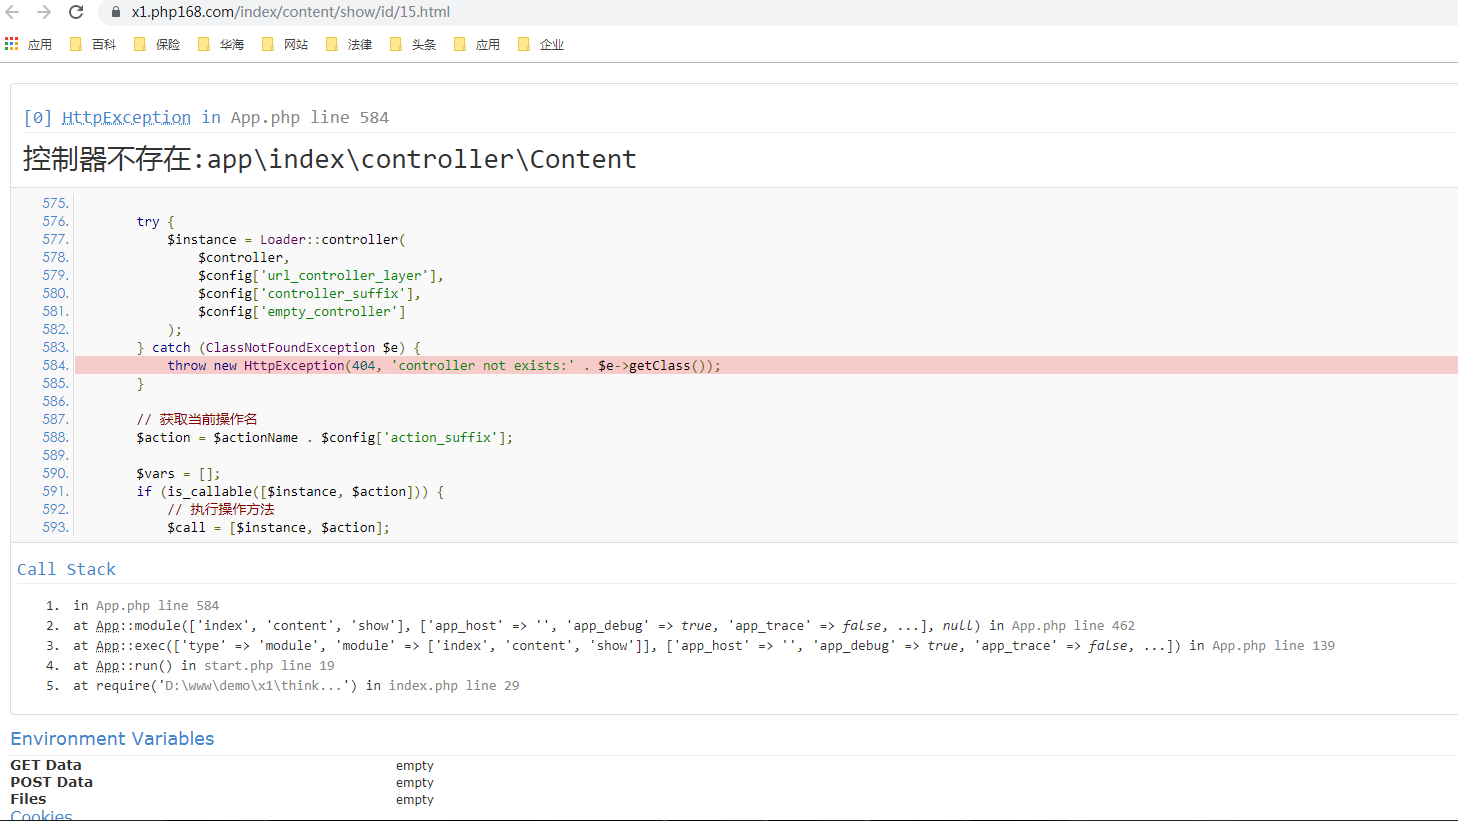Image resolution: width=1458 pixels, height=821 pixels.
Task: Open the 百科 bookmark folder
Action: click(93, 44)
